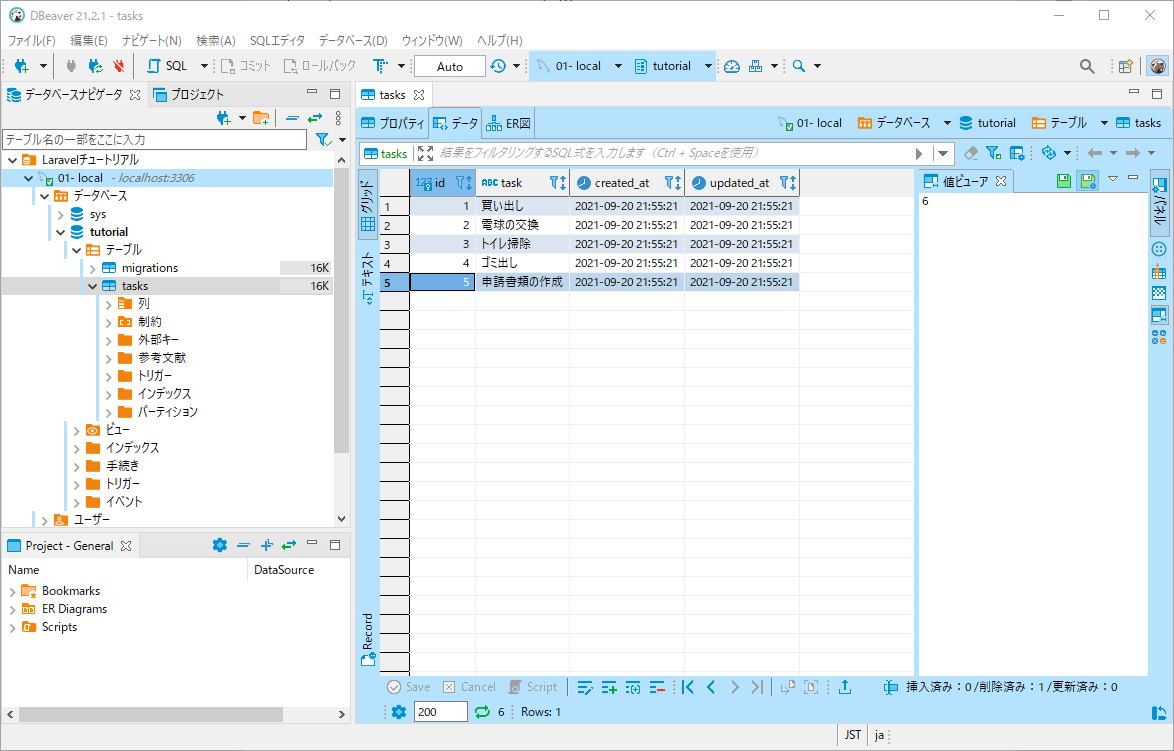Open ファイル(F) menu

31,40
